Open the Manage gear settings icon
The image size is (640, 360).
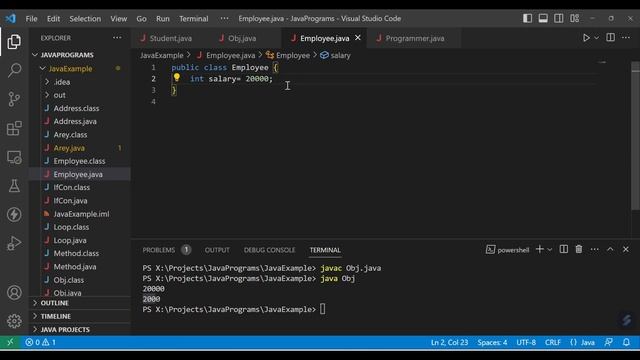click(x=14, y=321)
